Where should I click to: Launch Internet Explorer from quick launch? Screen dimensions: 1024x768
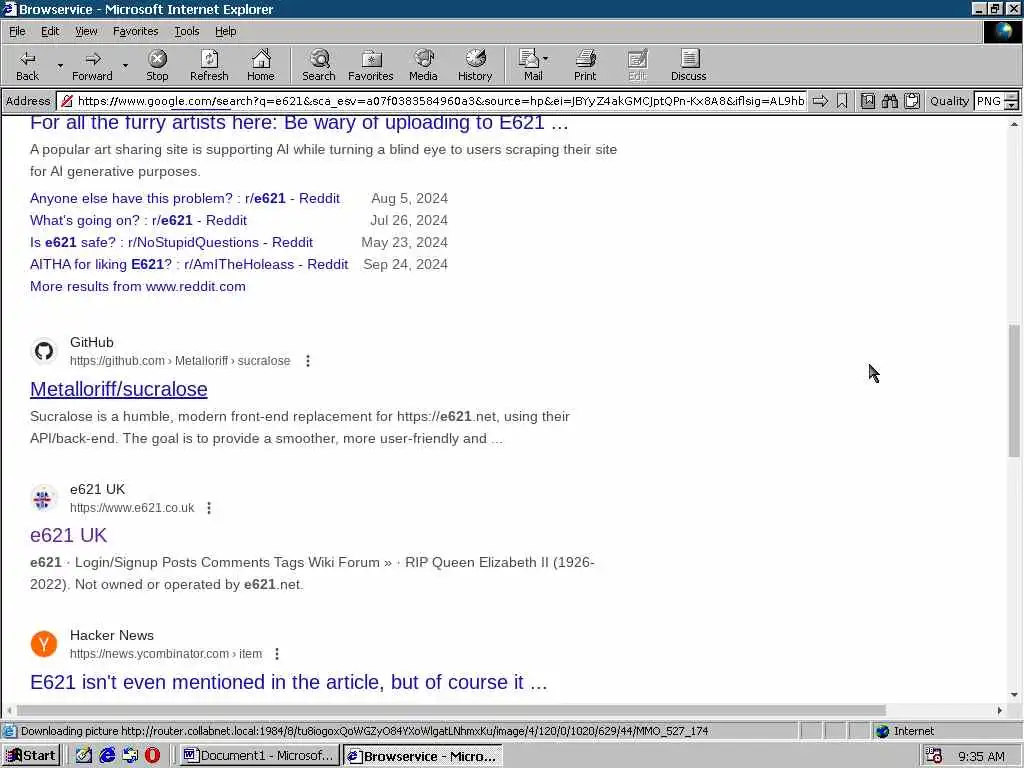(107, 756)
